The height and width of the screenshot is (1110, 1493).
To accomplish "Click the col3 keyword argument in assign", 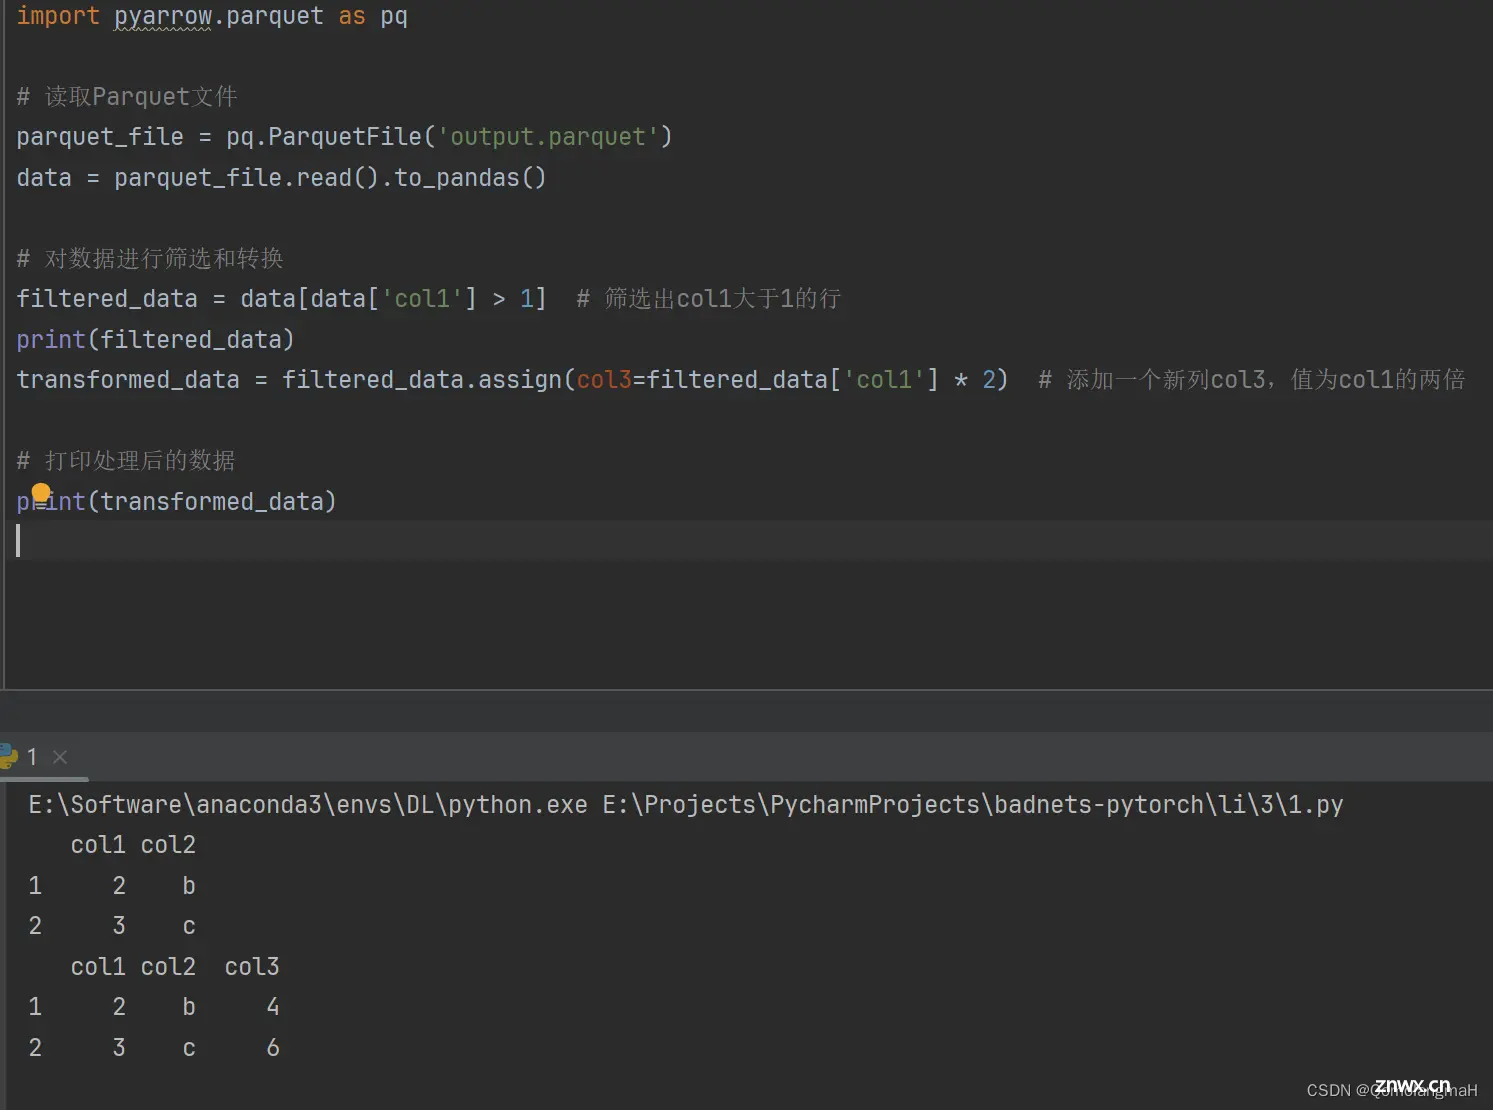I will coord(604,380).
